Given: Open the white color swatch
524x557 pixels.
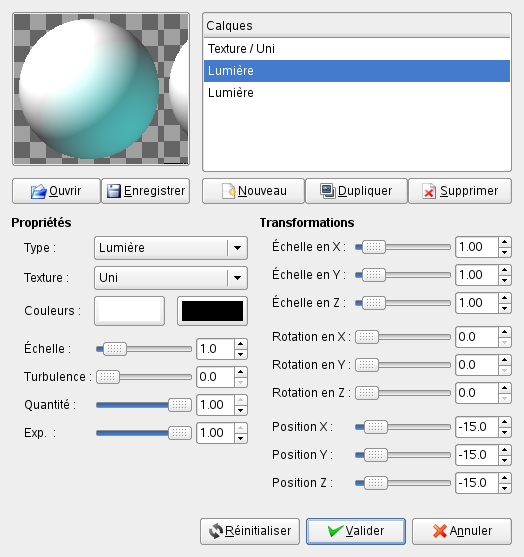Looking at the screenshot, I should 129,311.
